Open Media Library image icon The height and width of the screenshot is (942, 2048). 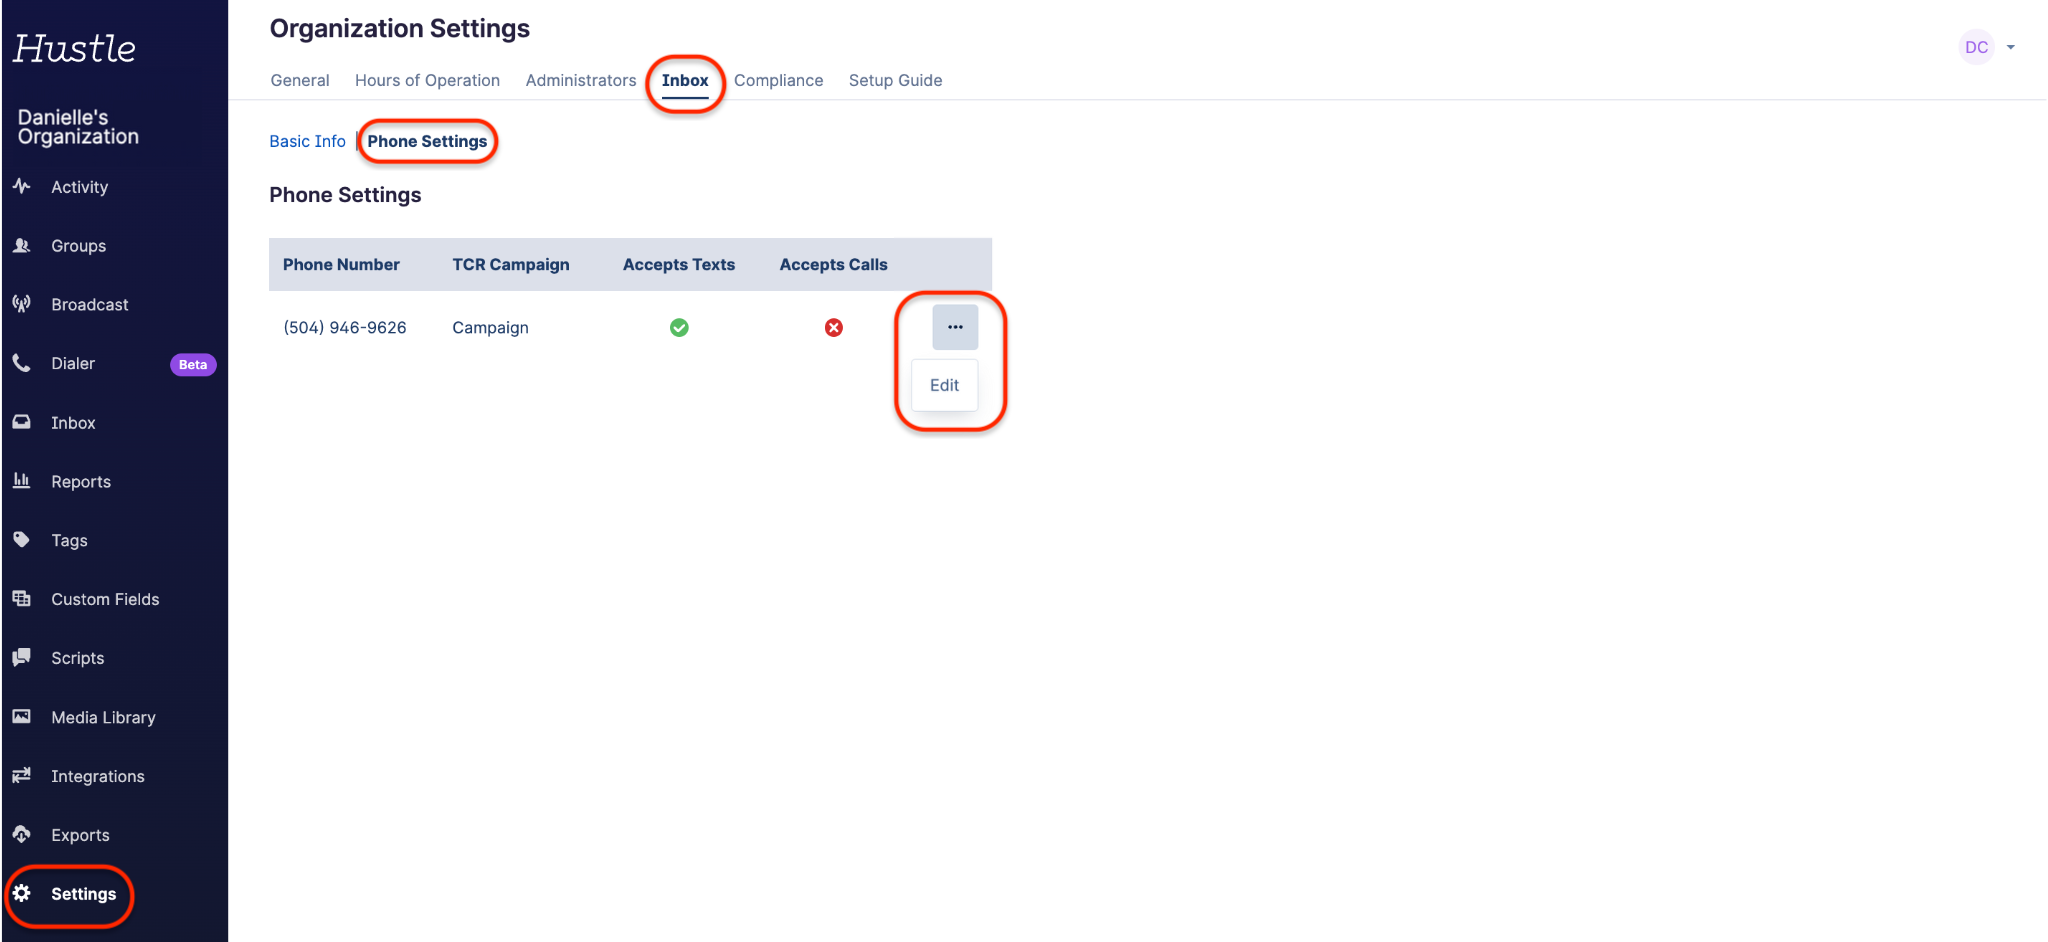[x=21, y=717]
